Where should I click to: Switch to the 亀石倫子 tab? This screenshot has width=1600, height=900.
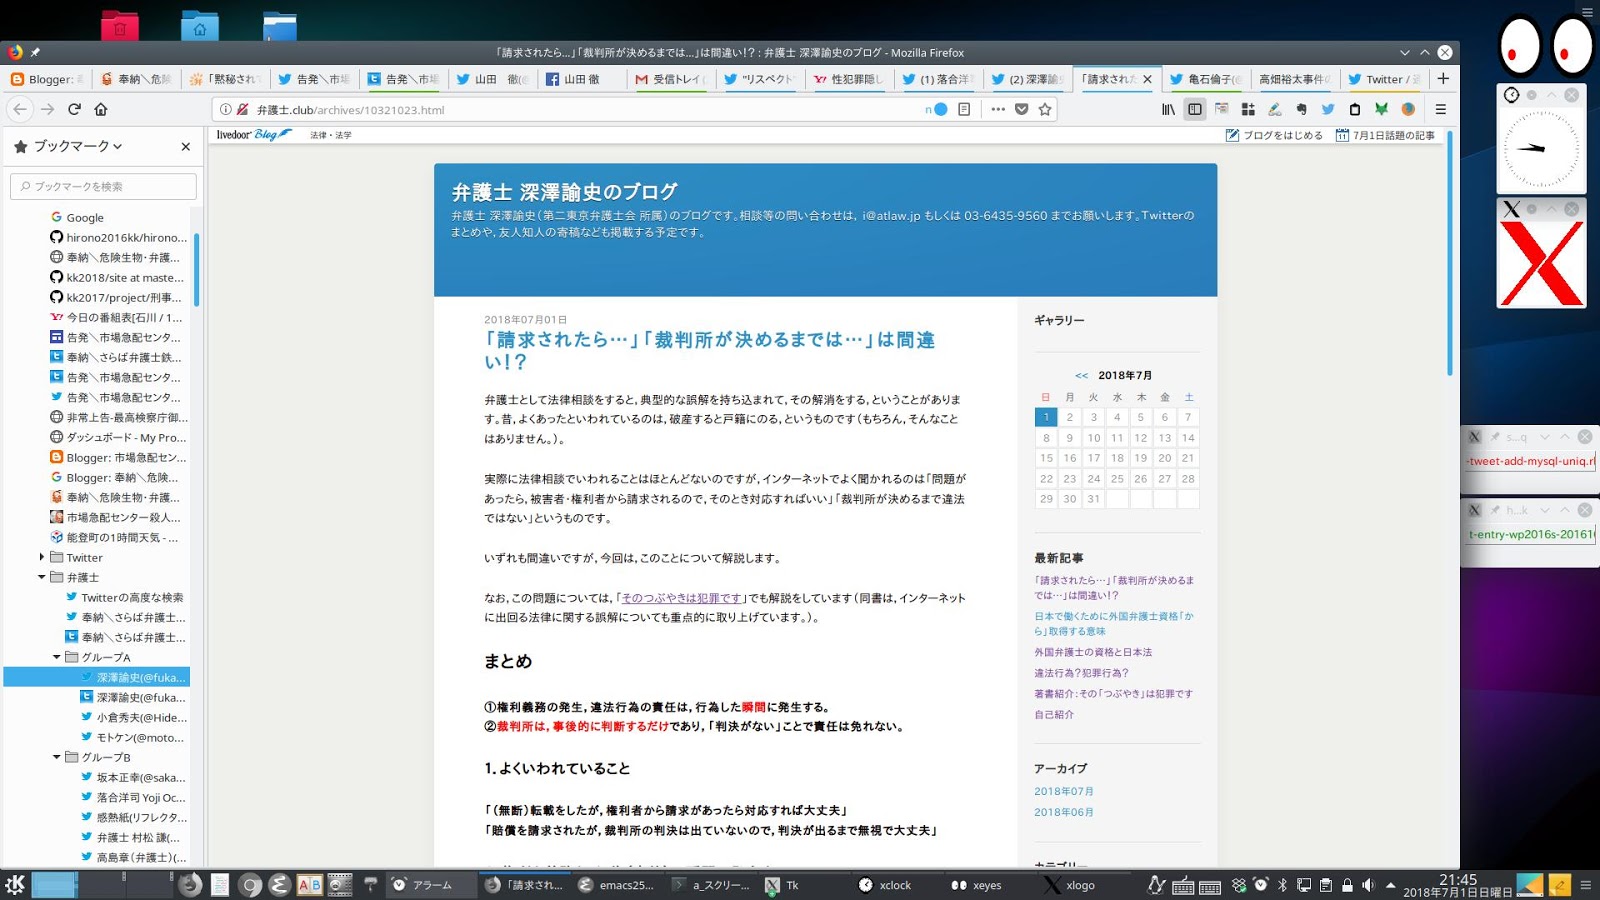click(1205, 79)
